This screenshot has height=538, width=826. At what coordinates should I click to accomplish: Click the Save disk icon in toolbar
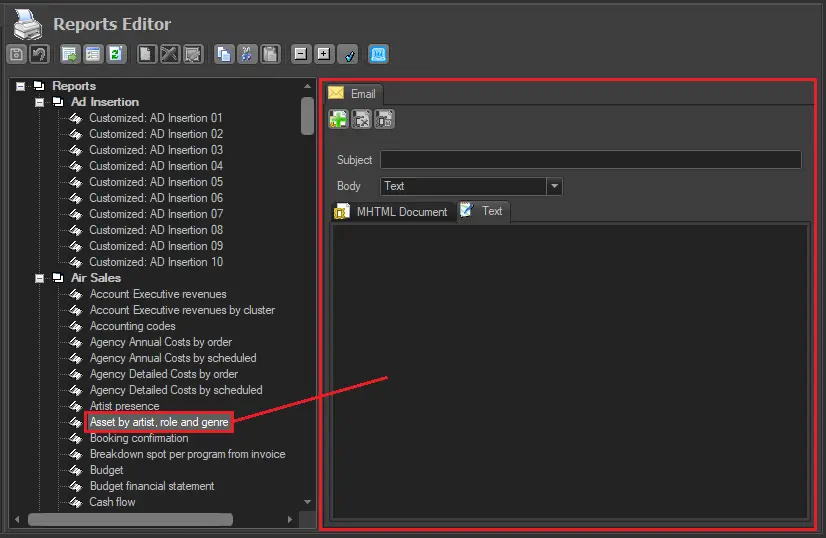pos(16,54)
